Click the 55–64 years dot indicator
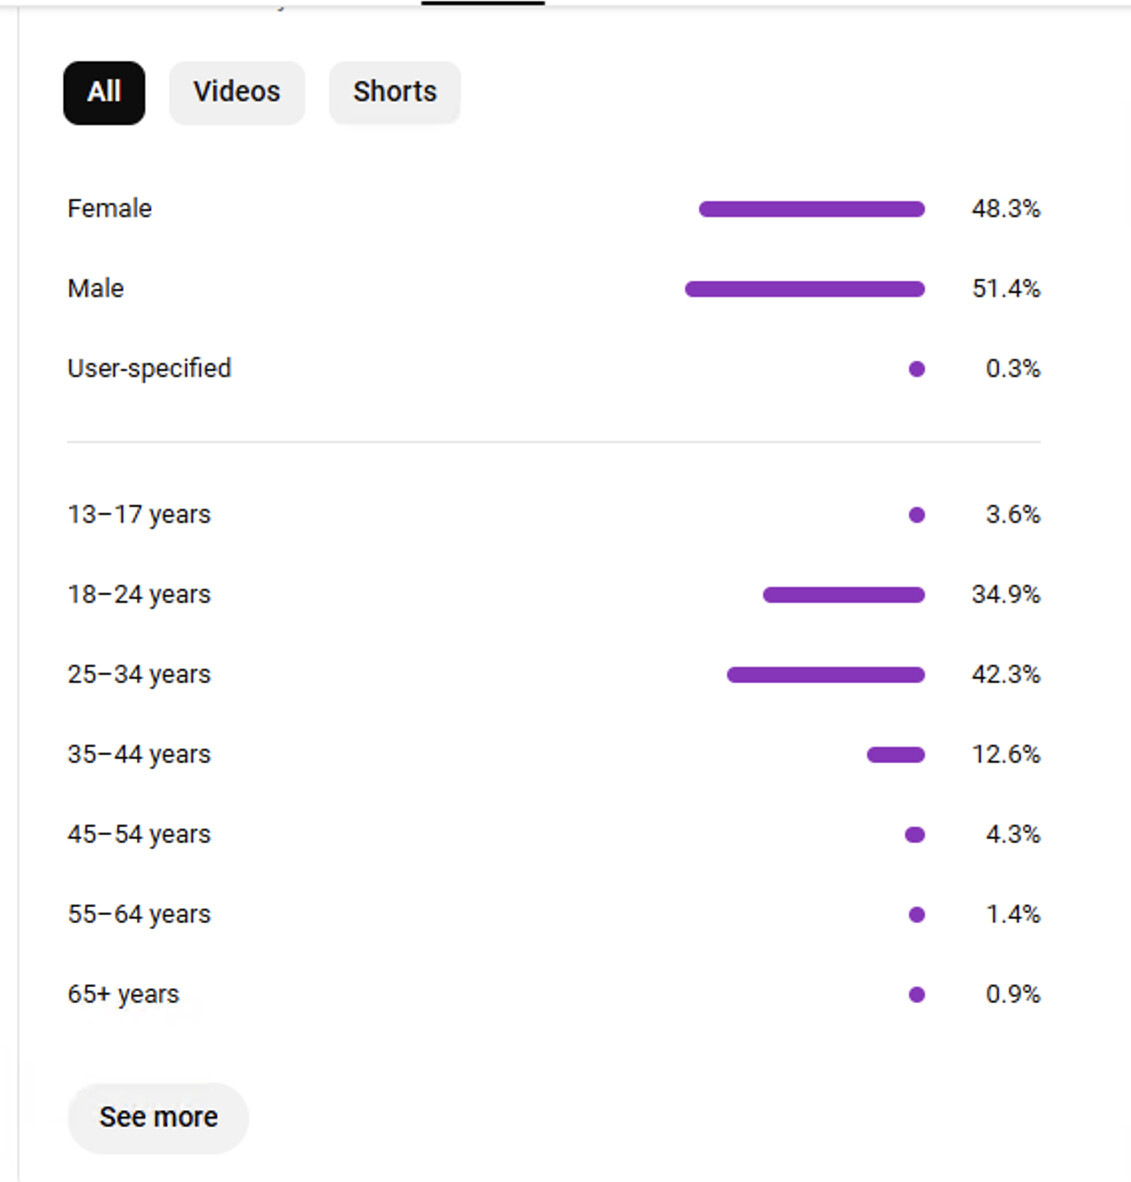The image size is (1131, 1182). (917, 914)
